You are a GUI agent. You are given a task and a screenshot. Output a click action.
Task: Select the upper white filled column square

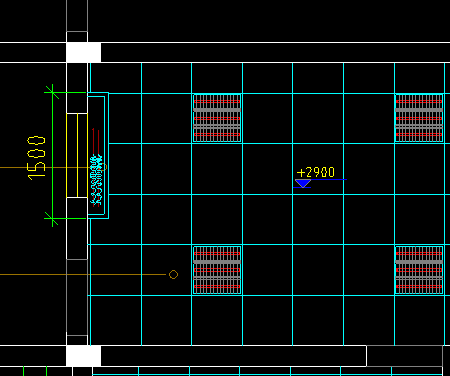tap(83, 52)
